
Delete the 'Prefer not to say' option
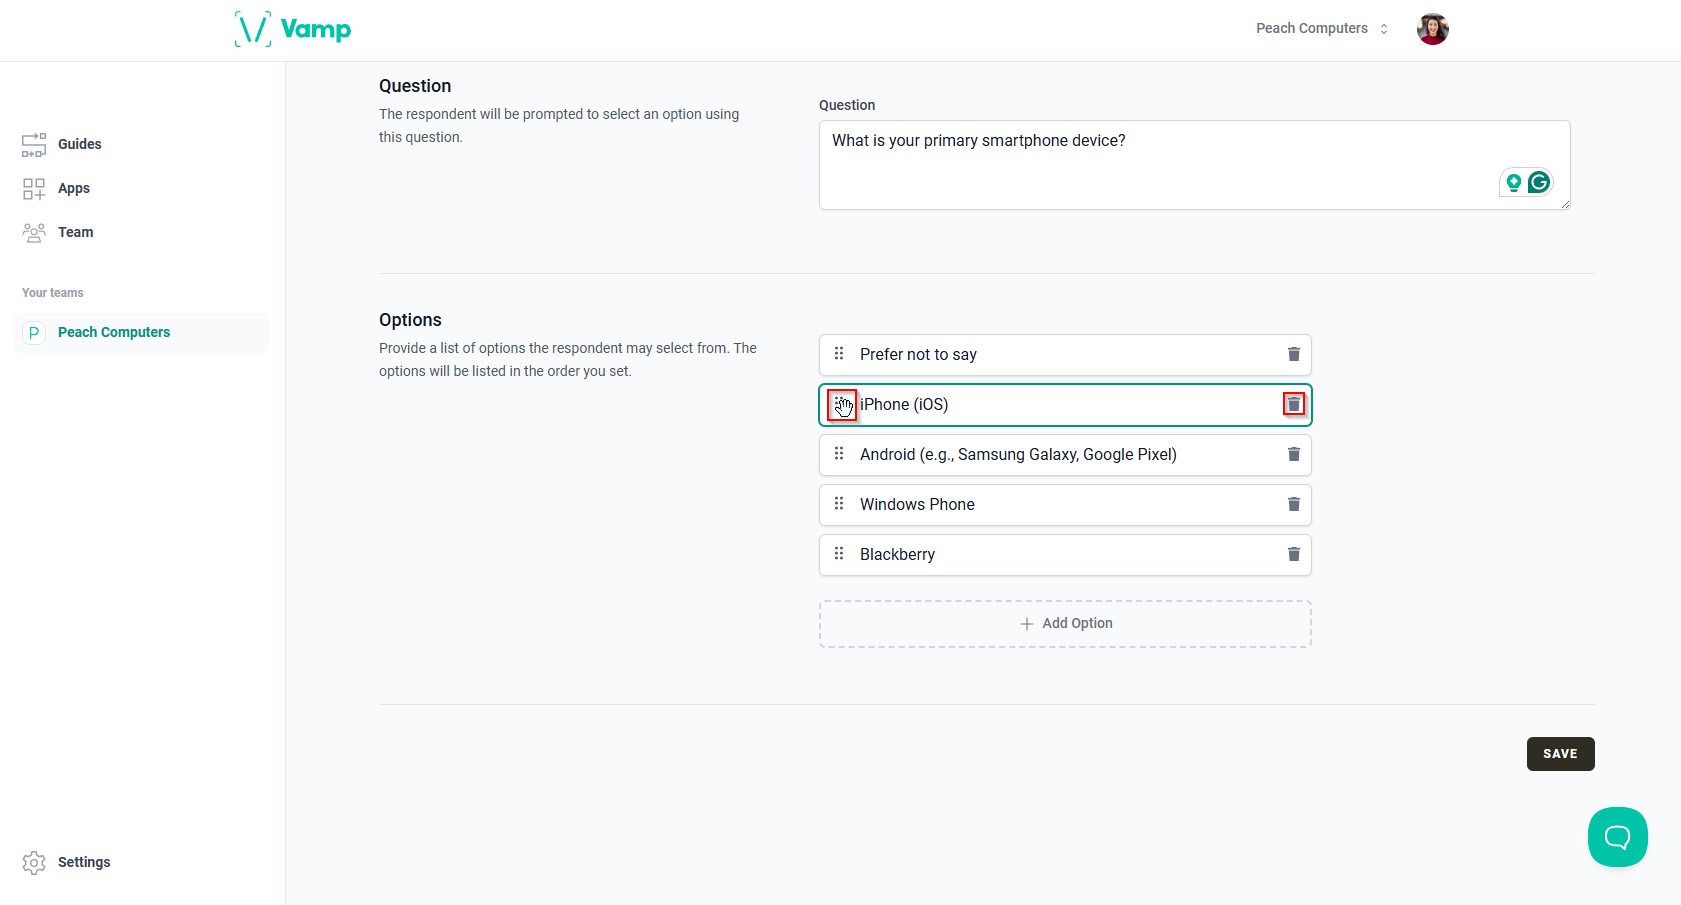click(x=1293, y=354)
